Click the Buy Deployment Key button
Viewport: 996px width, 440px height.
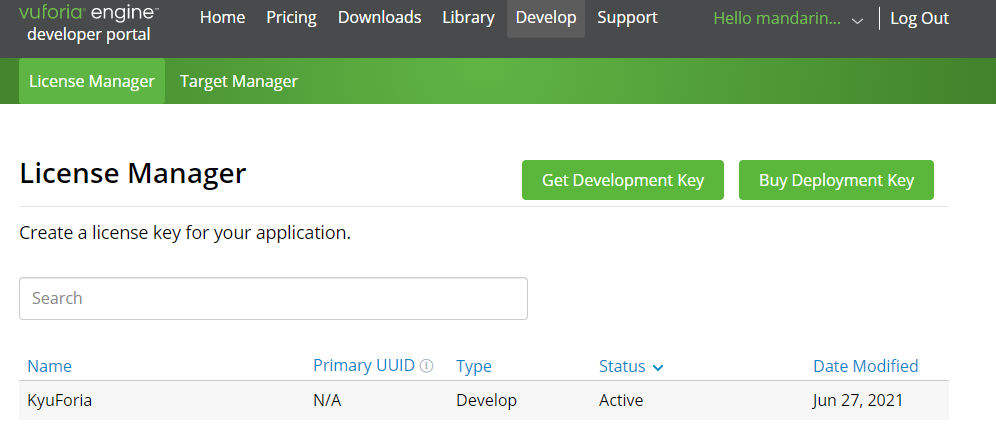point(836,180)
